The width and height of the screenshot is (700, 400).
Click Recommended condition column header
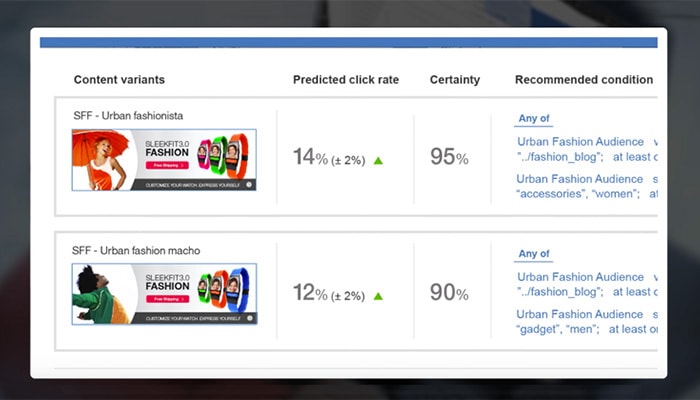pyautogui.click(x=583, y=80)
